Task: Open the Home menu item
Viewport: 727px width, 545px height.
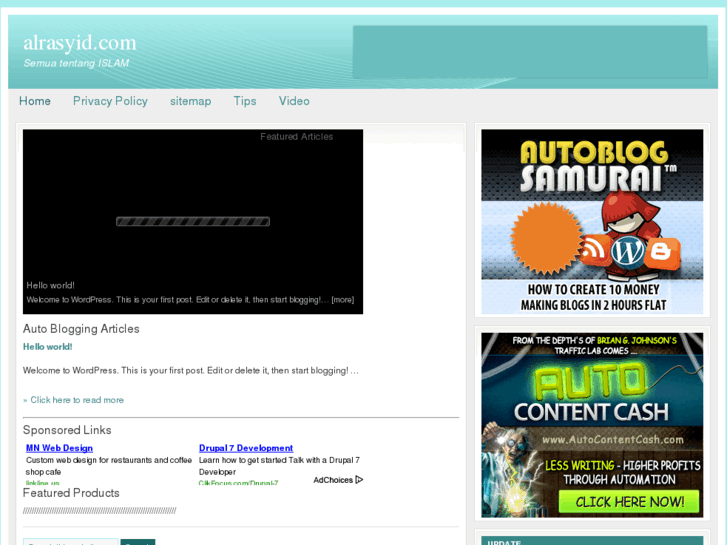Action: [x=35, y=101]
